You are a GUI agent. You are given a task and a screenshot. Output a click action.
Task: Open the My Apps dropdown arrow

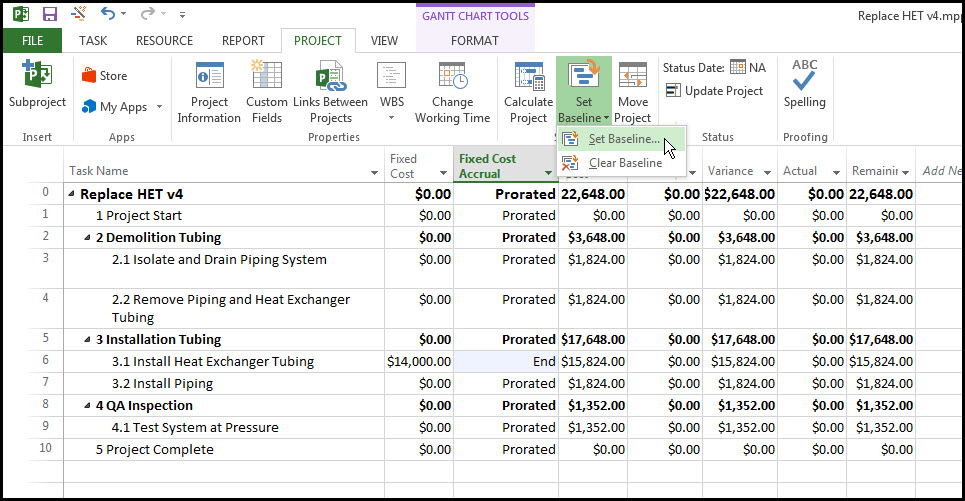point(159,106)
